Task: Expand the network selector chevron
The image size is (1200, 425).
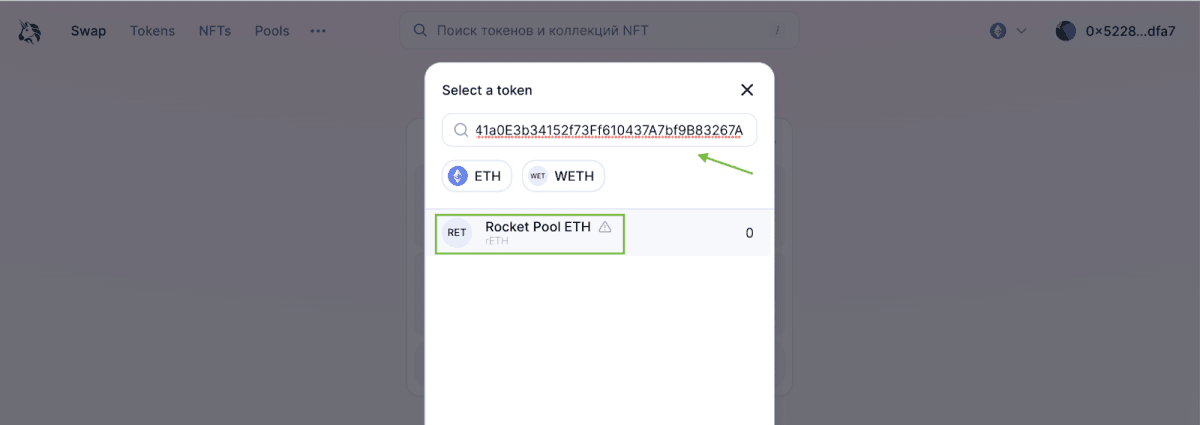Action: (x=1021, y=31)
